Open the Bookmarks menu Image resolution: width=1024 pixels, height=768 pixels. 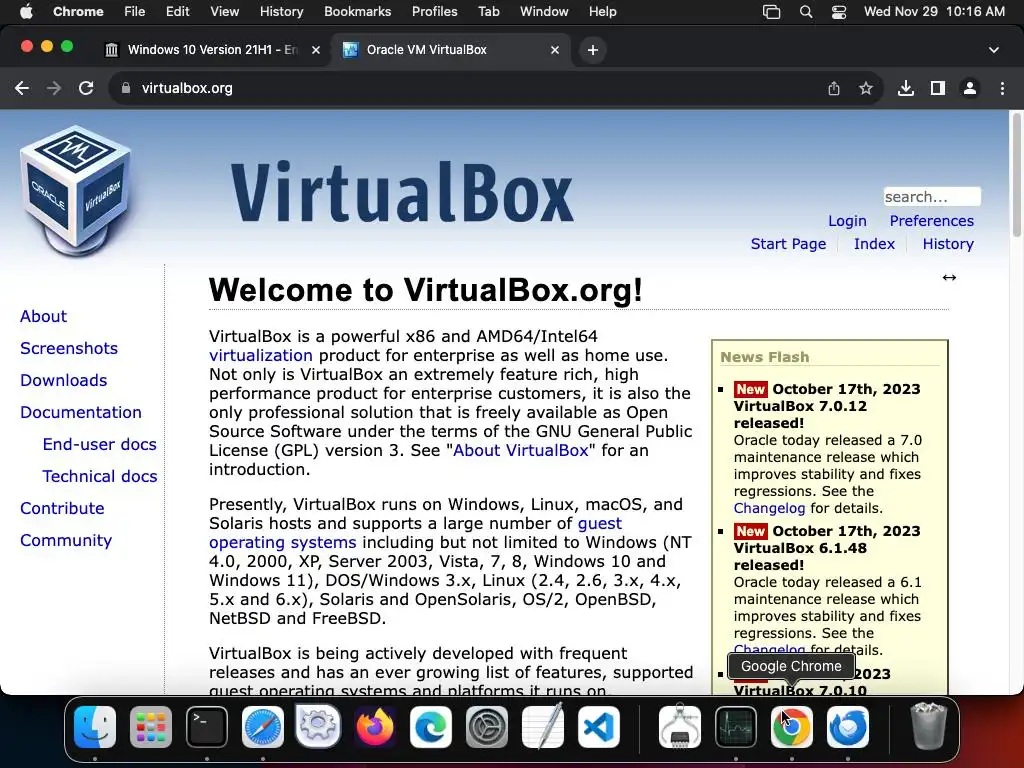[357, 12]
